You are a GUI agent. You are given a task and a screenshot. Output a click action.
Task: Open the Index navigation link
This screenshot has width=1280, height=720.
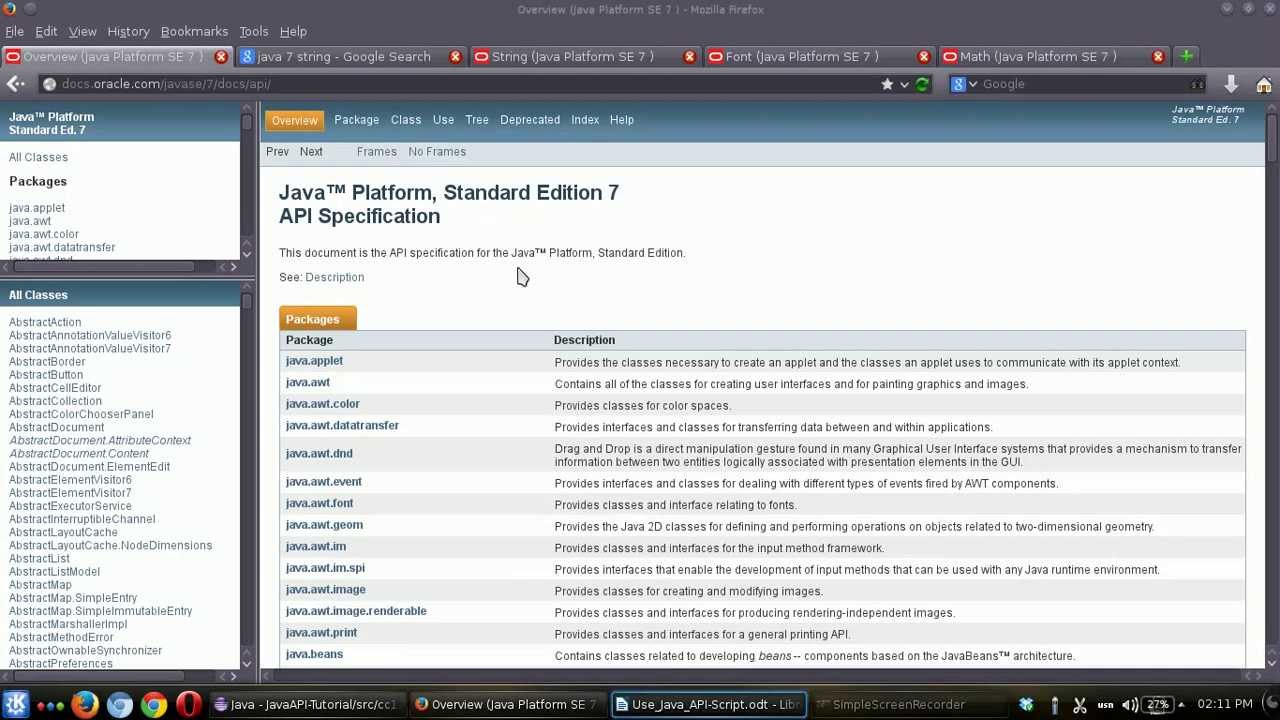(585, 120)
